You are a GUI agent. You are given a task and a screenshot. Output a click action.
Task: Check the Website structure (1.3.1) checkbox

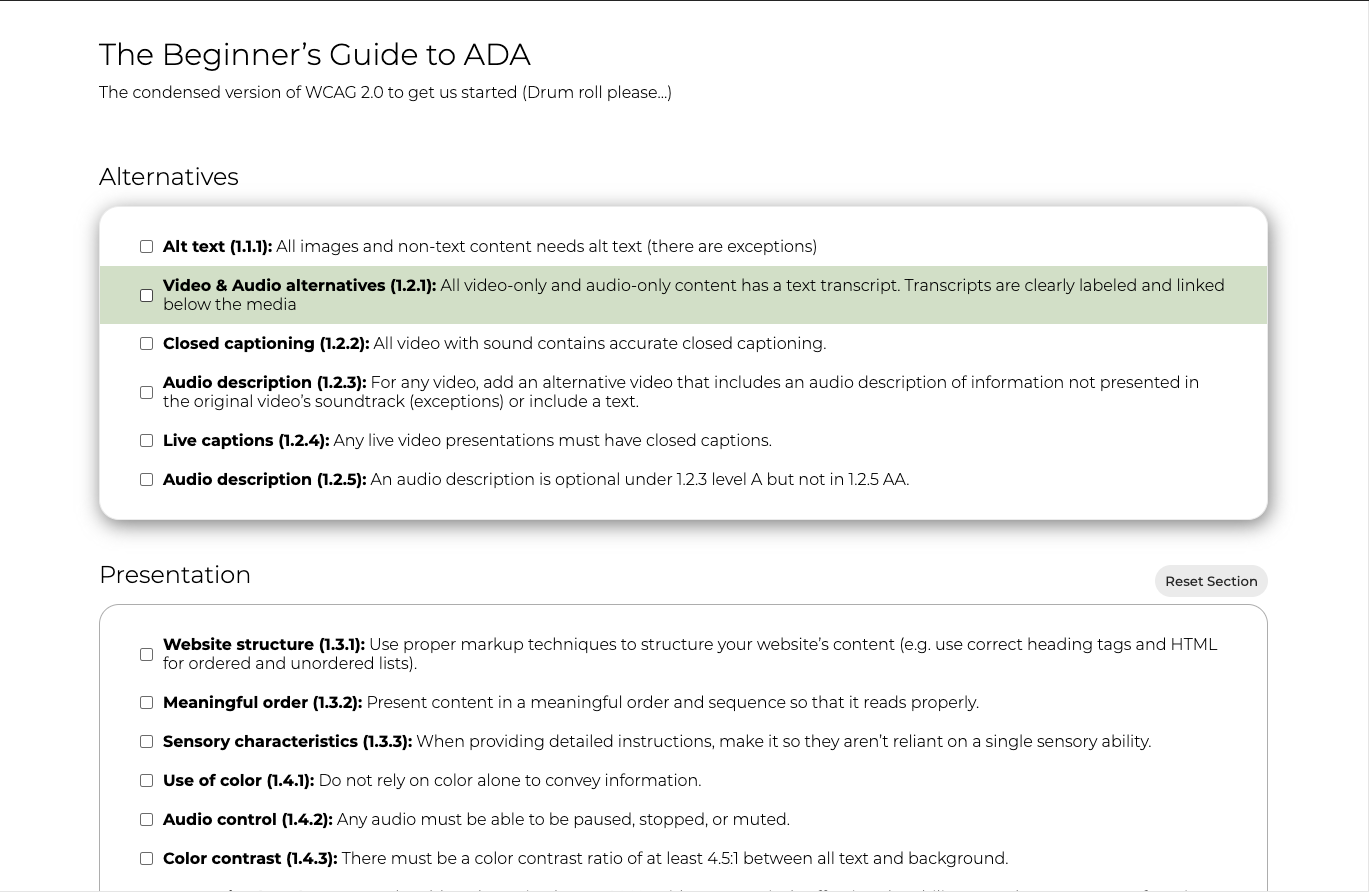coord(146,654)
